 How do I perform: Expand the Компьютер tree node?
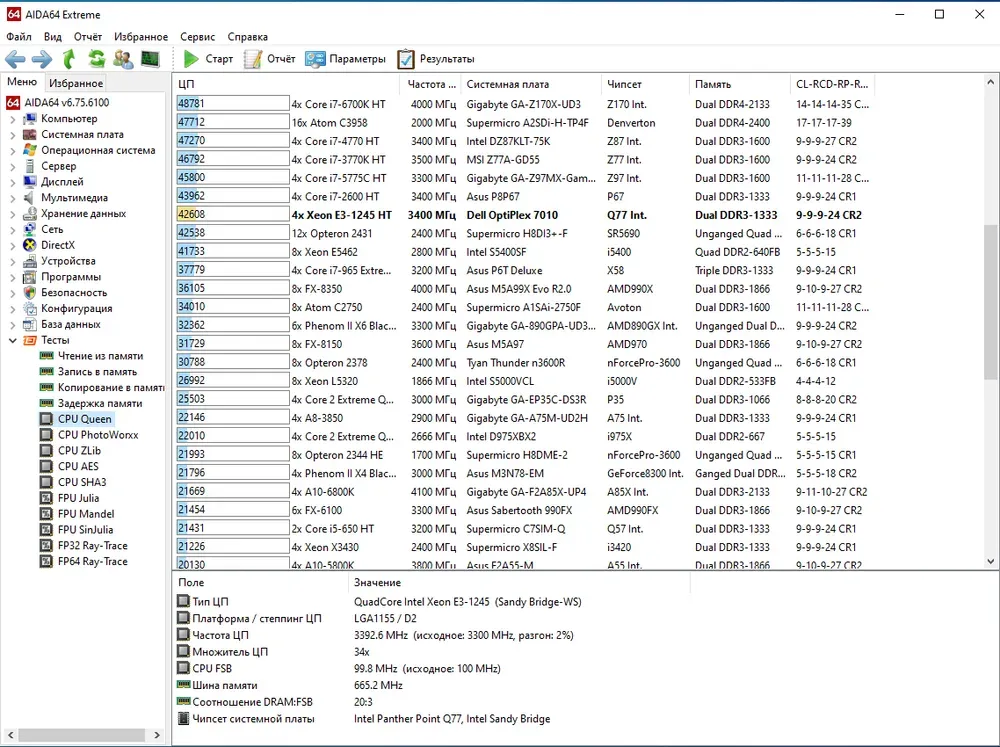click(13, 119)
